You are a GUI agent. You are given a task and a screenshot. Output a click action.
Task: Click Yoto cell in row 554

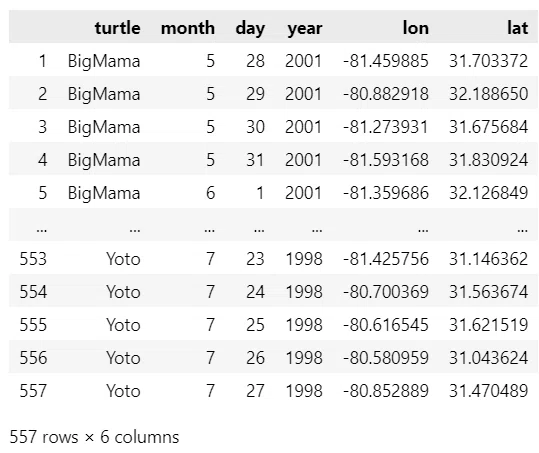point(123,292)
